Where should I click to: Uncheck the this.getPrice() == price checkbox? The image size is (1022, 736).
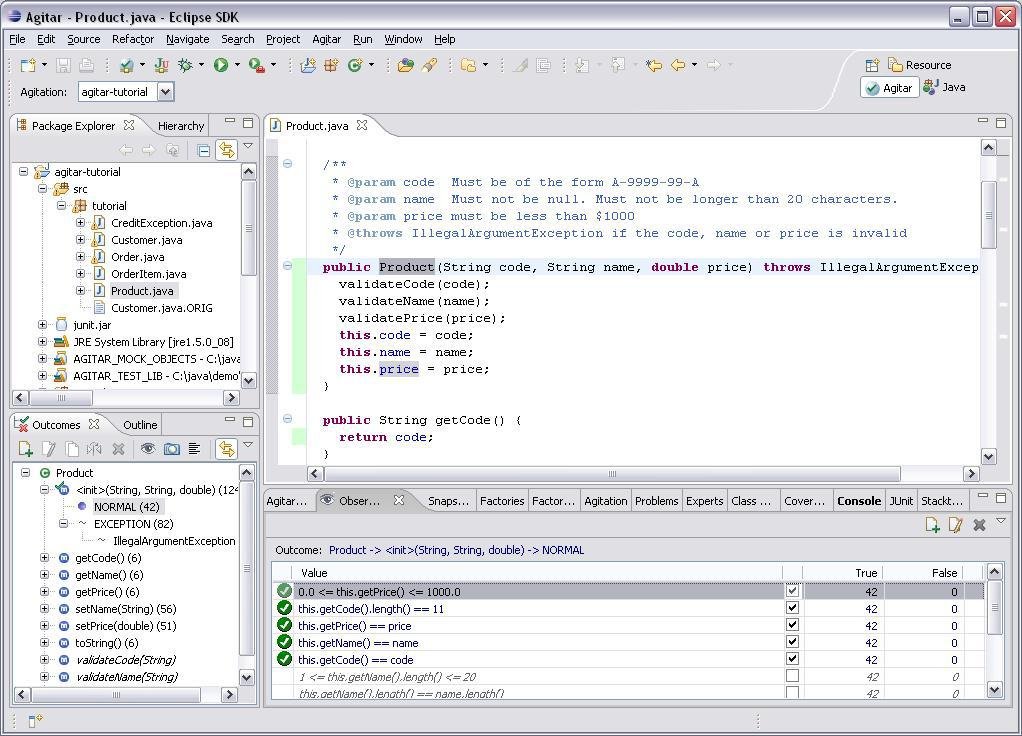tap(792, 625)
